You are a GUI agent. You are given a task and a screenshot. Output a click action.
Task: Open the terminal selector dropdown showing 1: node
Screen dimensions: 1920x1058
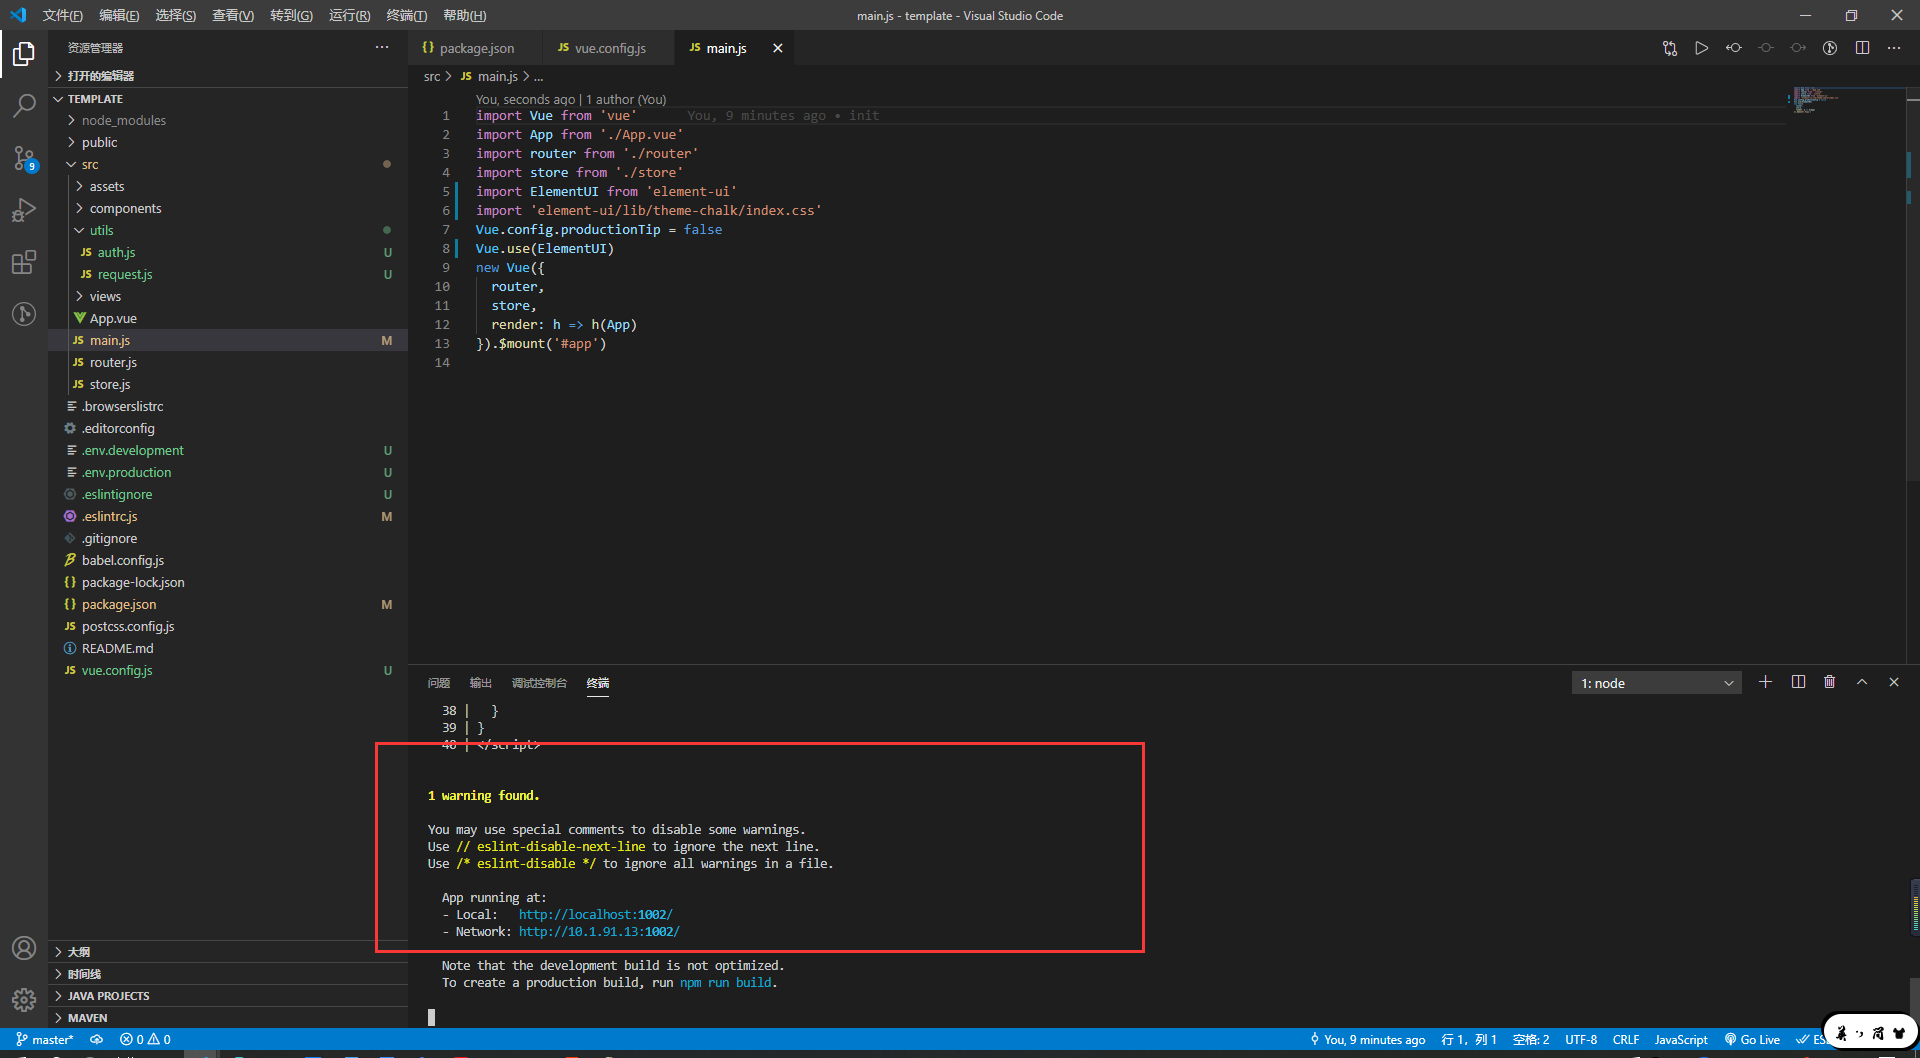[x=1655, y=682]
